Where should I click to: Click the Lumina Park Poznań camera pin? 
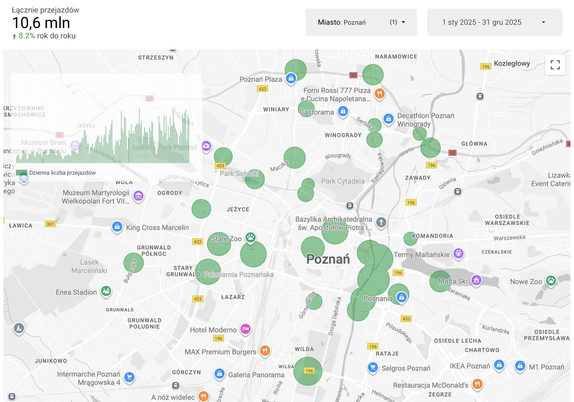[206, 146]
